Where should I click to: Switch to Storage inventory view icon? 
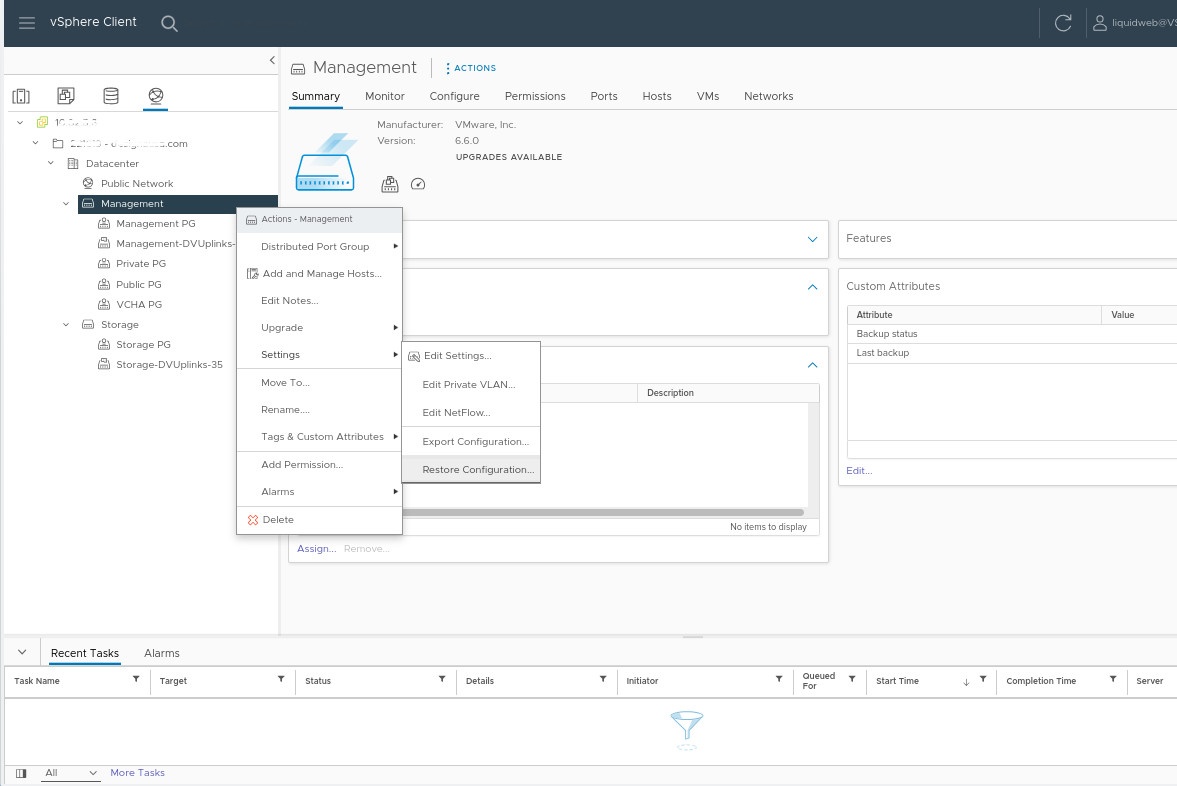[111, 96]
